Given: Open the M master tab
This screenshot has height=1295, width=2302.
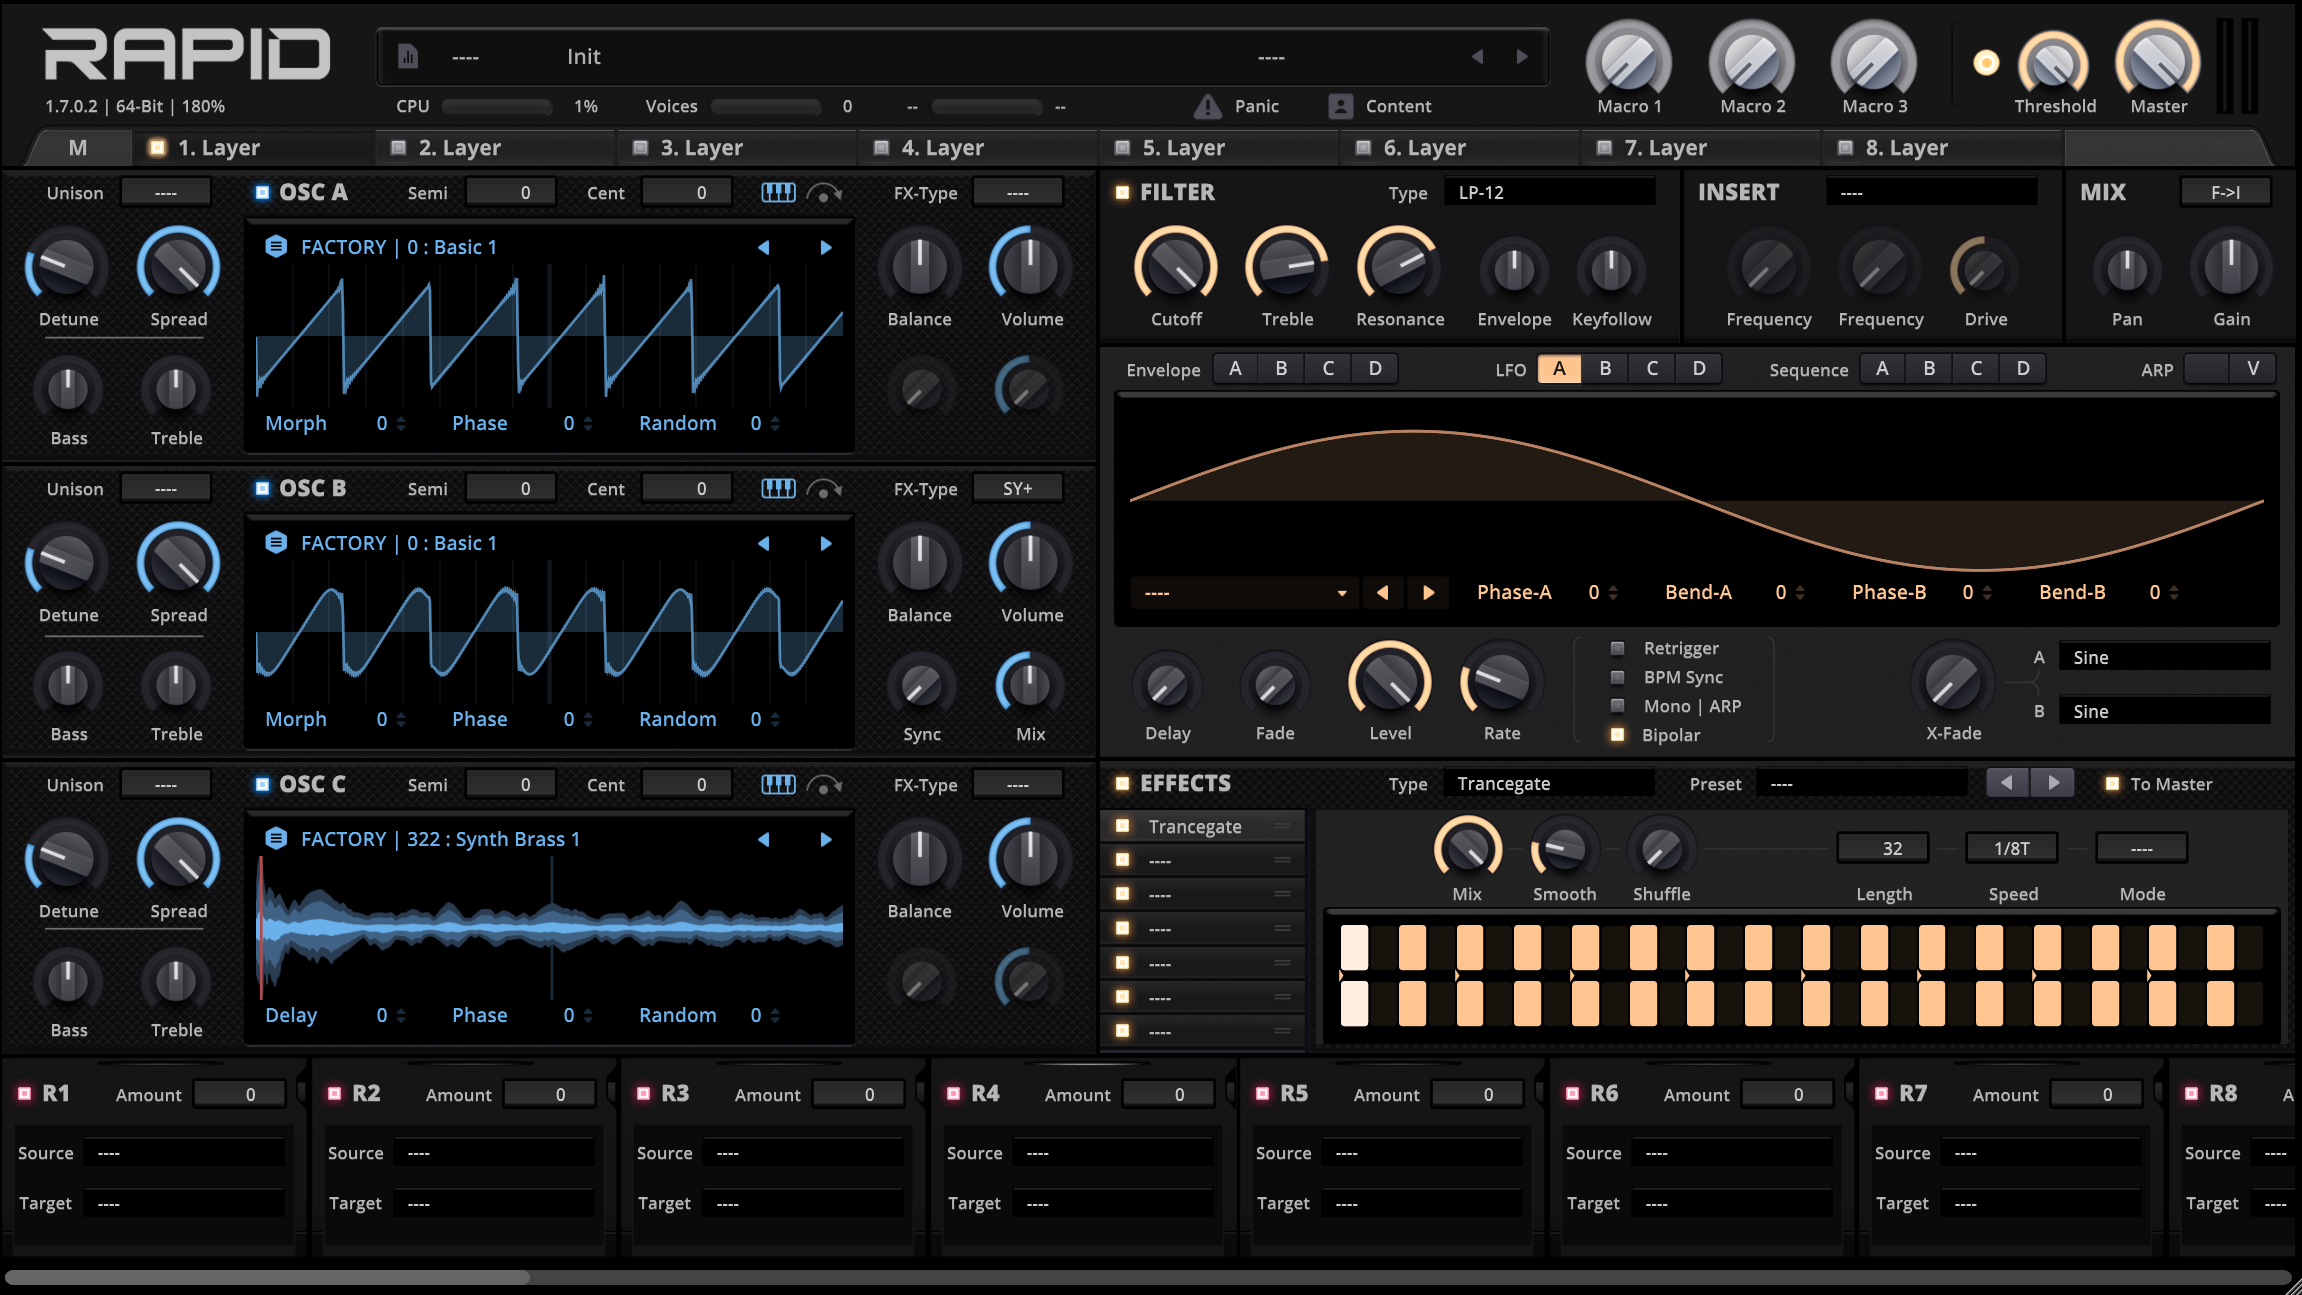Looking at the screenshot, I should point(78,148).
